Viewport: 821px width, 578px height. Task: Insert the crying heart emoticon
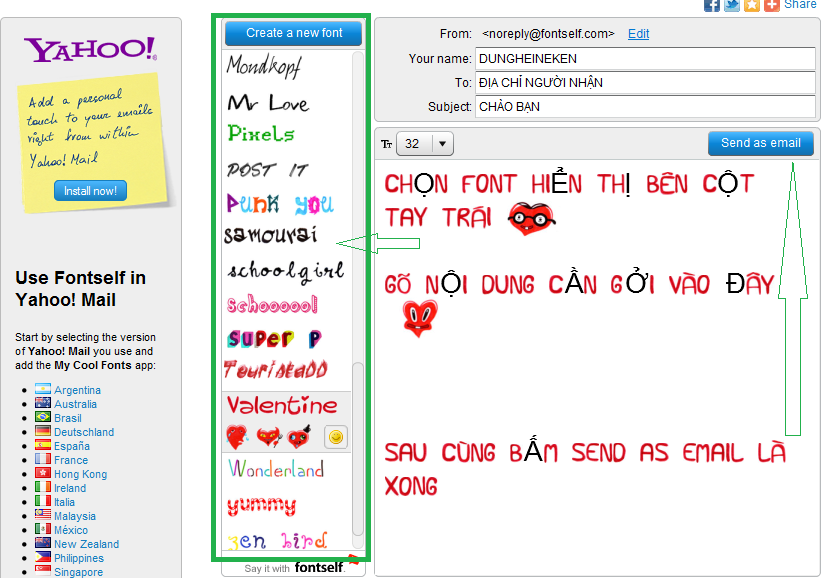(x=237, y=437)
